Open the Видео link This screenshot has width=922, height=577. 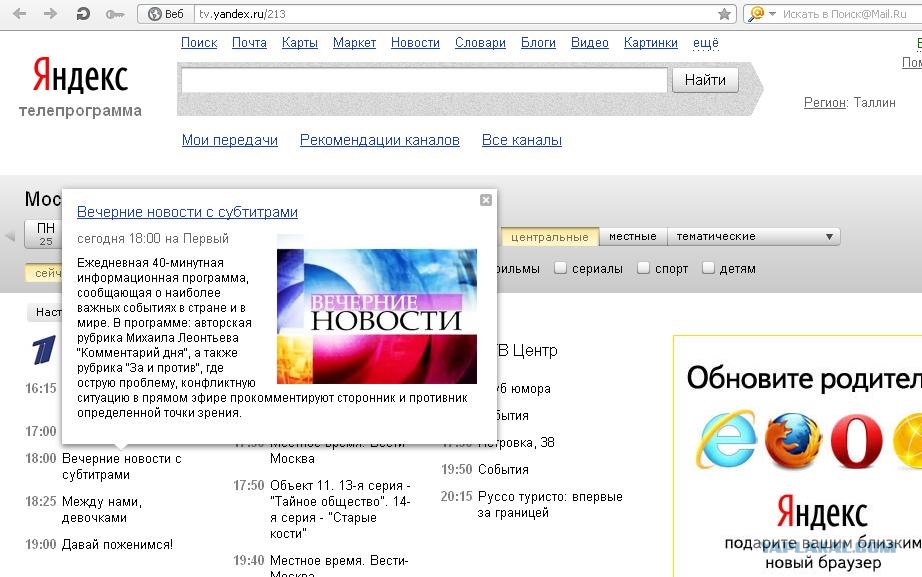tap(590, 43)
